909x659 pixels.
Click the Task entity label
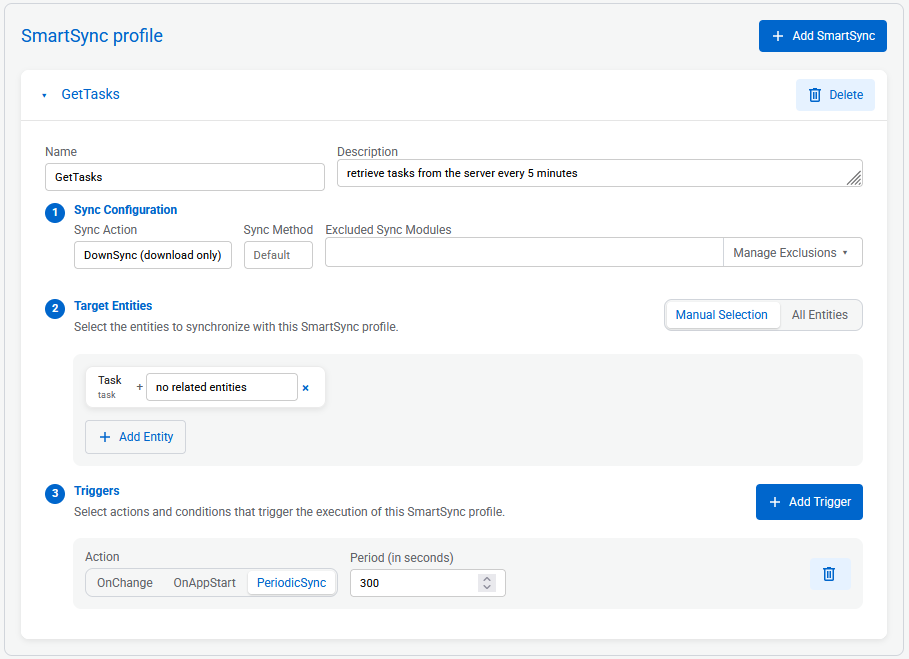pyautogui.click(x=110, y=380)
